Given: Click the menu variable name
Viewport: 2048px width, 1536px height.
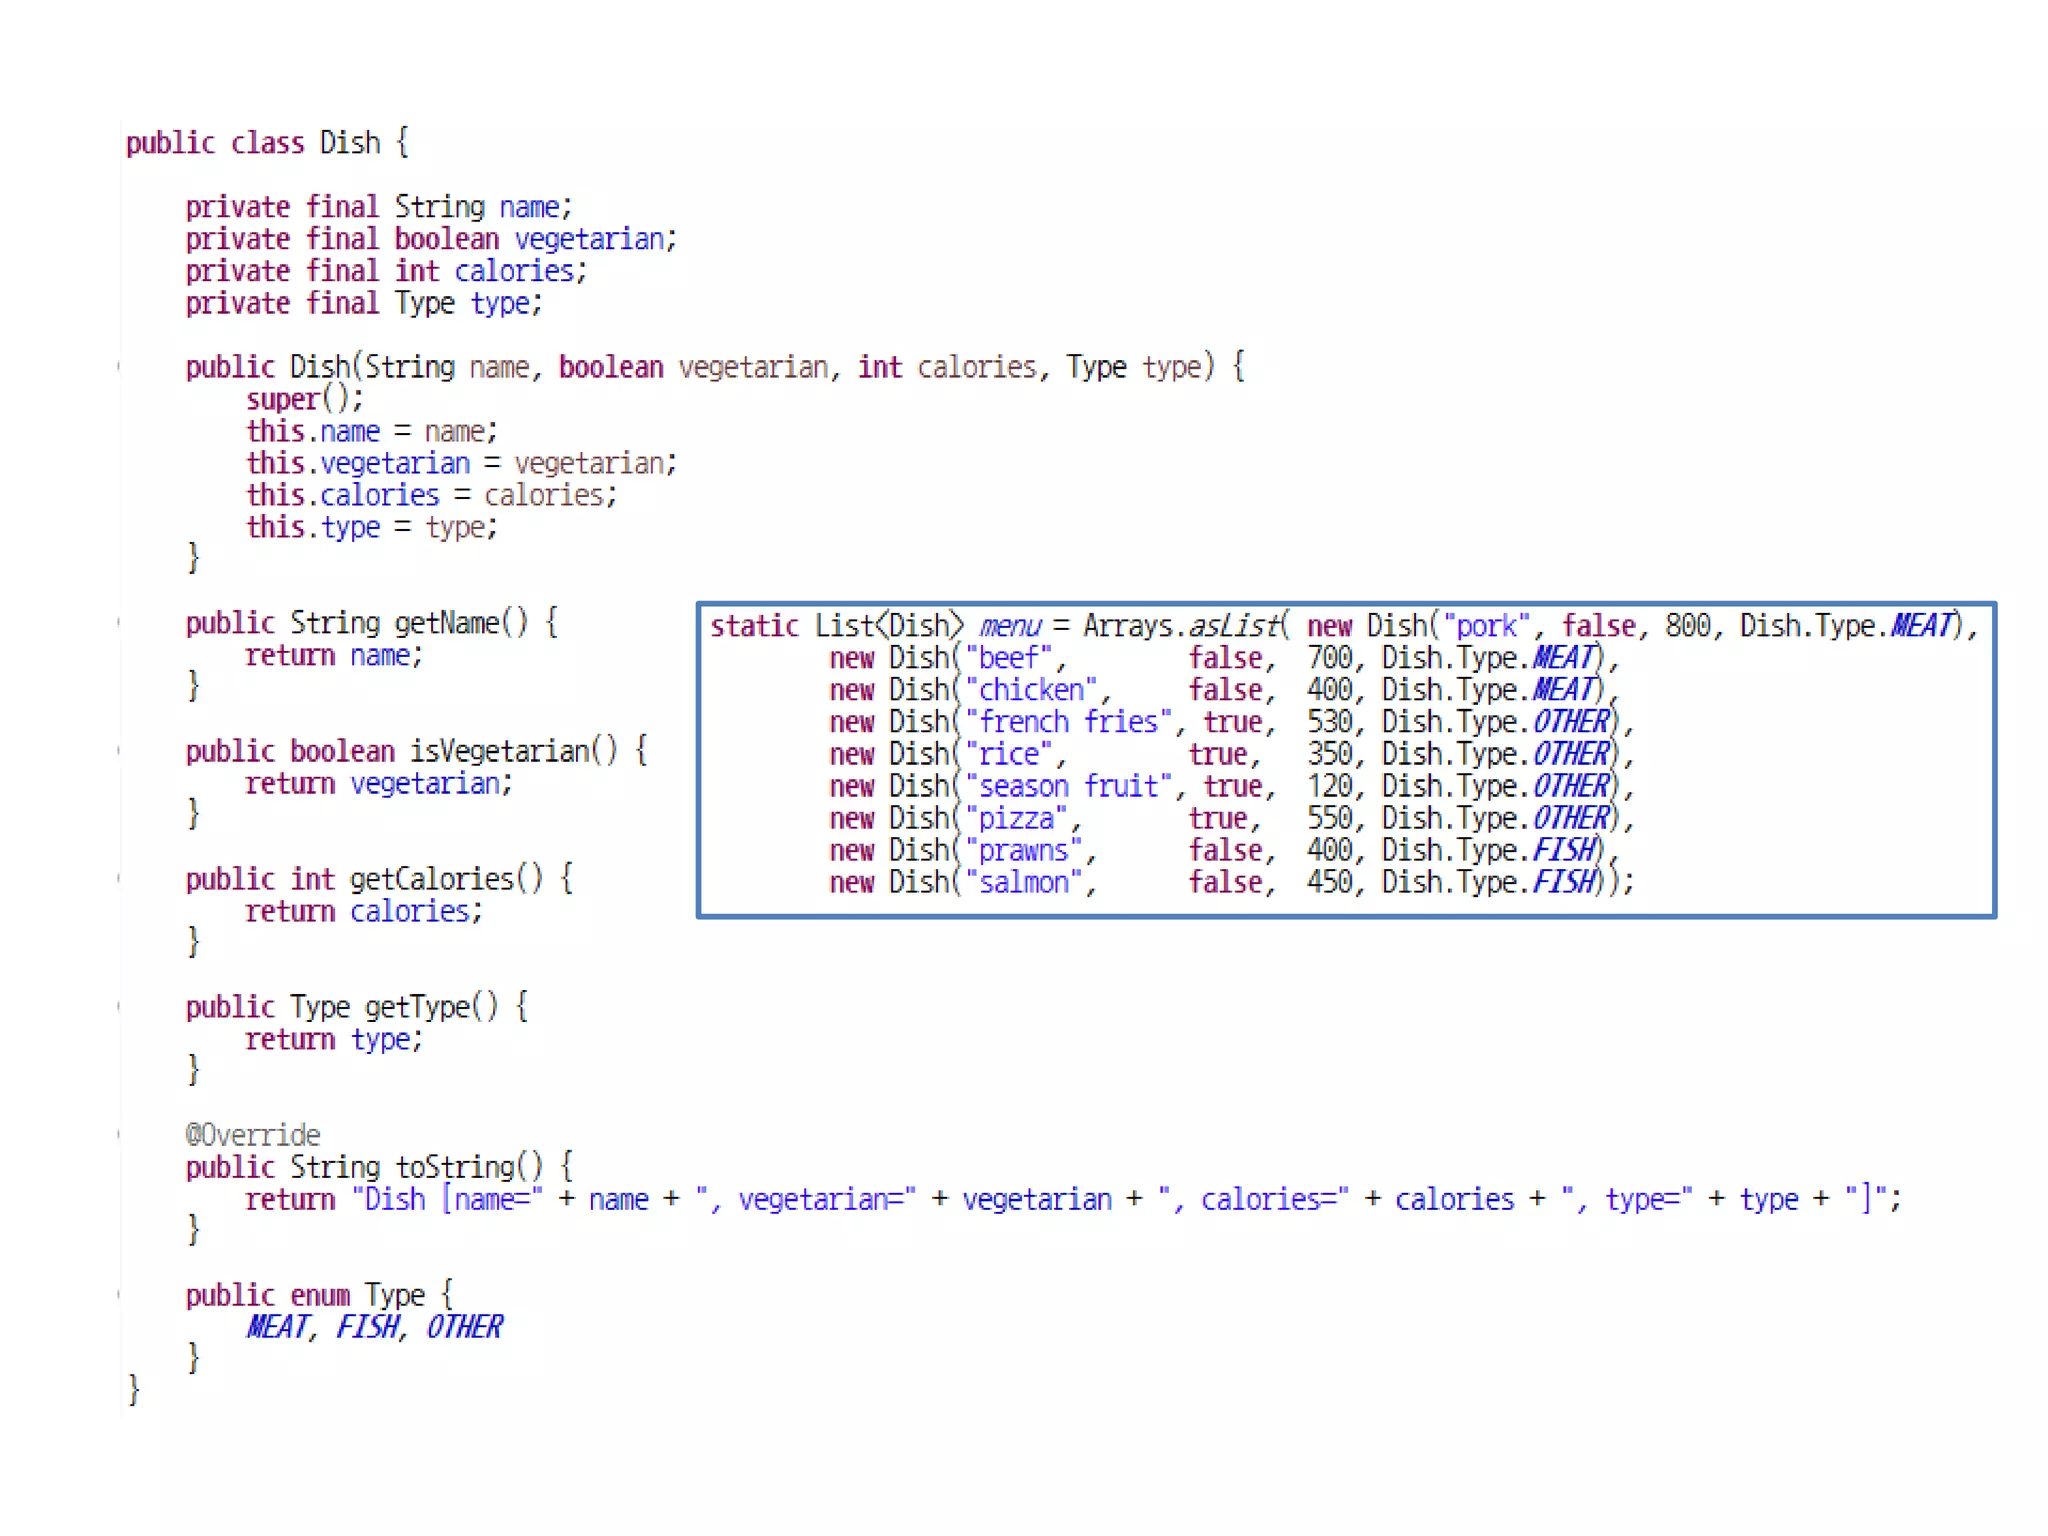Looking at the screenshot, I should point(1010,626).
